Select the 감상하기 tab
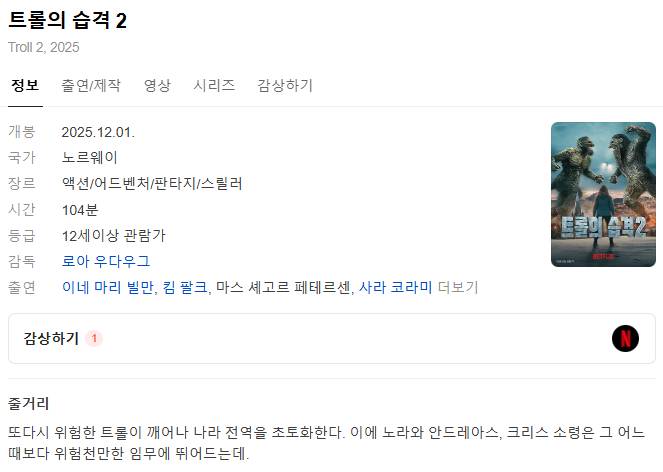This screenshot has width=663, height=472. (x=285, y=85)
